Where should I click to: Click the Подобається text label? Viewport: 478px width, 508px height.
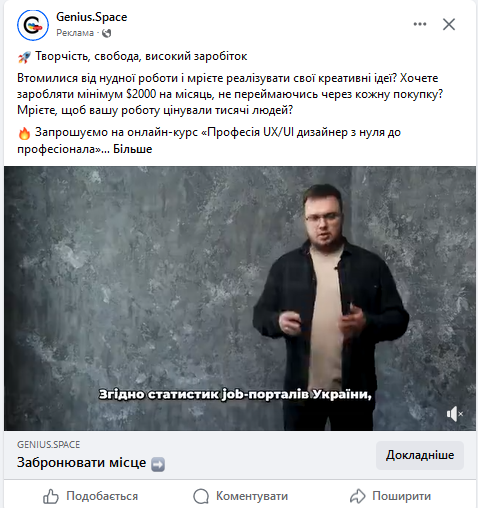pyautogui.click(x=102, y=496)
